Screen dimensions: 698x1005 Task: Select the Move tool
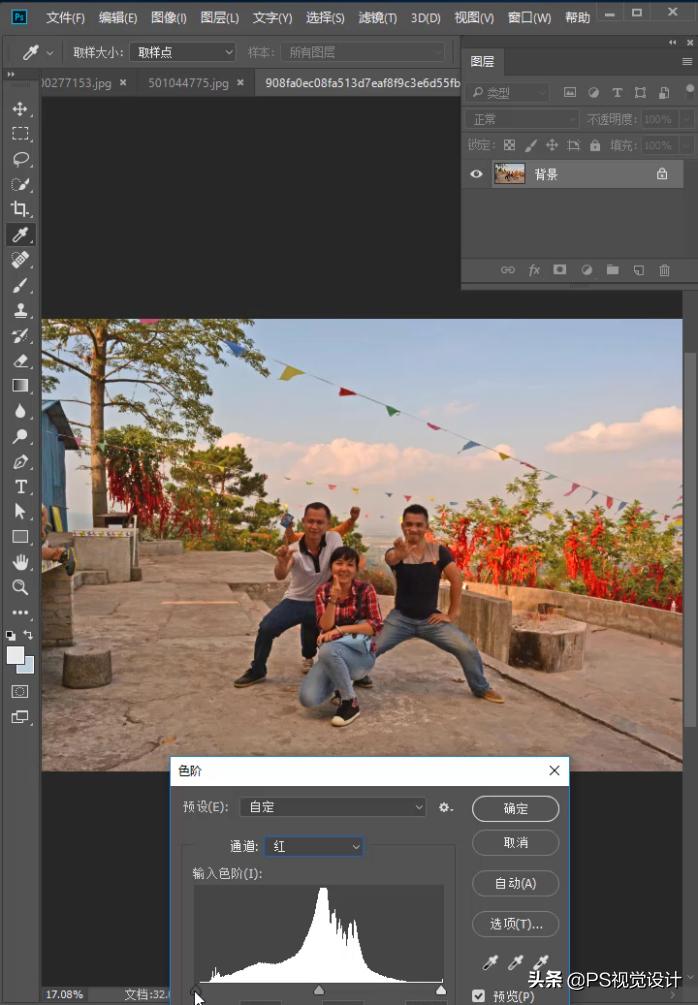click(20, 108)
